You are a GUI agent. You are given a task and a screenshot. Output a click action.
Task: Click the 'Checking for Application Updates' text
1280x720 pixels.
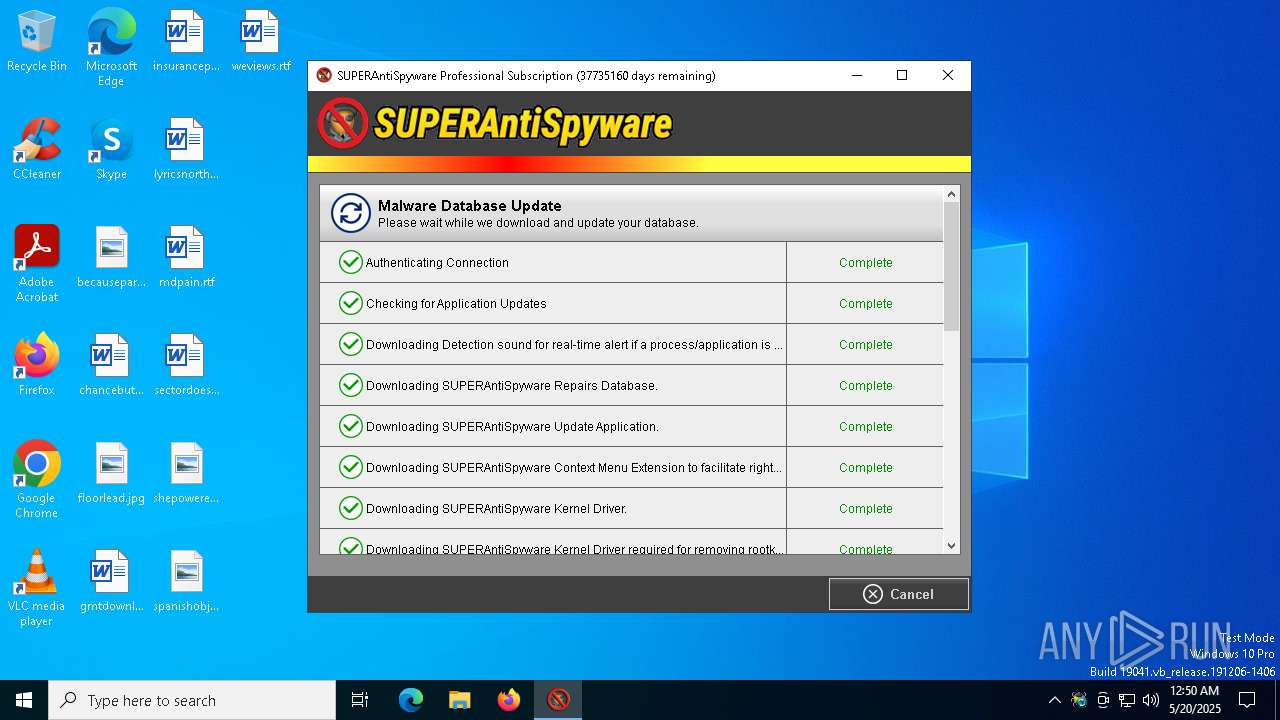tap(456, 304)
